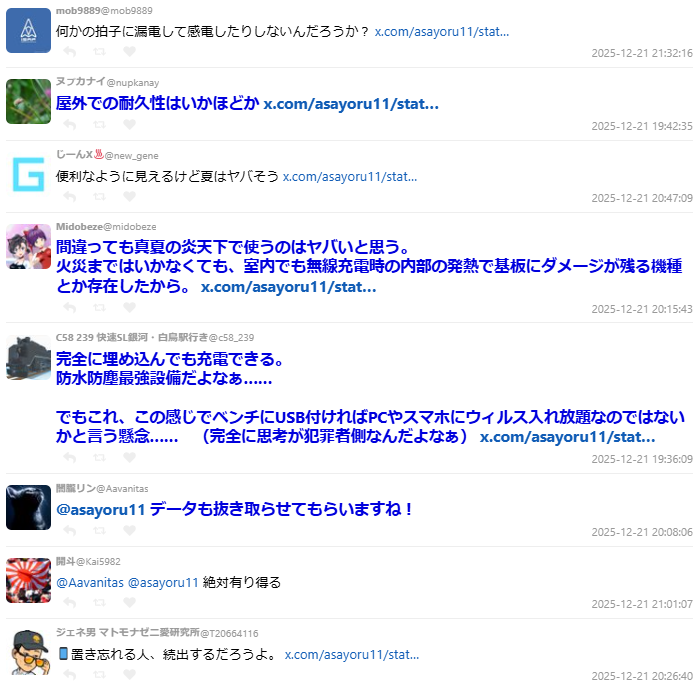Follow the @Aavanitas mention in Kai5982's reply
This screenshot has height=690, width=696.
(90, 582)
